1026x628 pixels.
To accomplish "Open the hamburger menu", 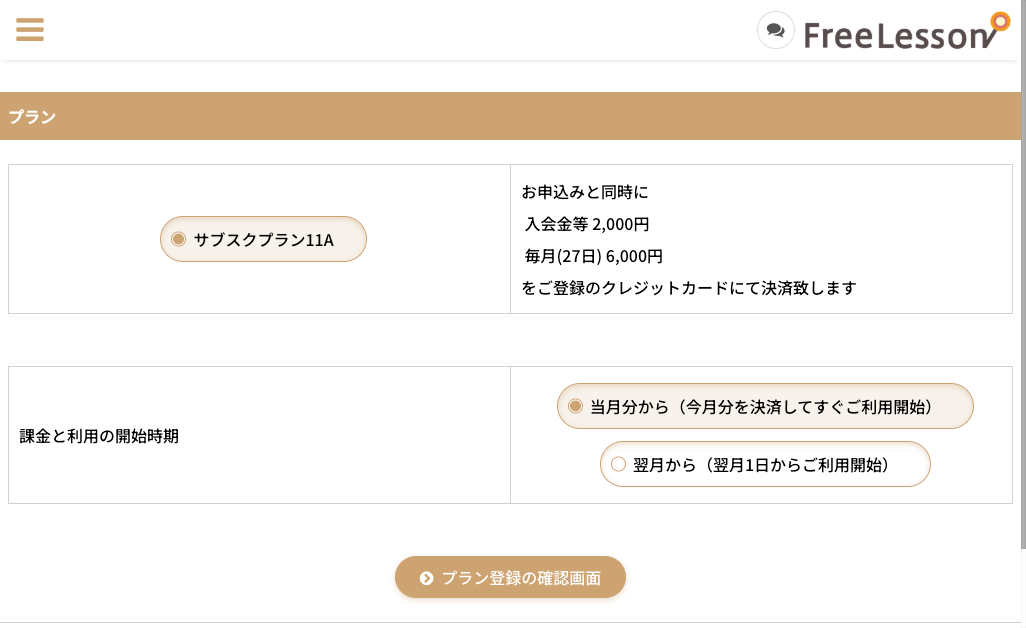I will point(29,29).
